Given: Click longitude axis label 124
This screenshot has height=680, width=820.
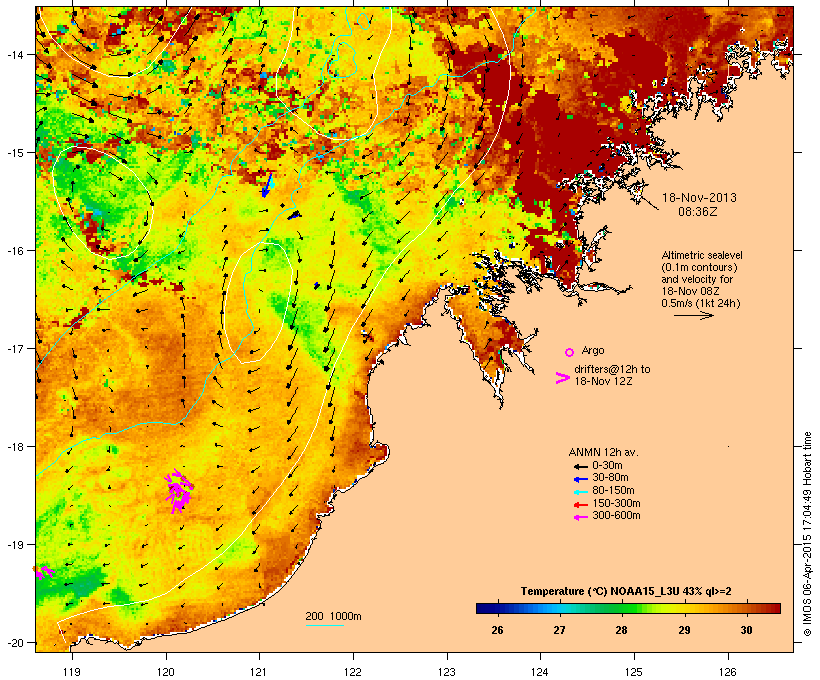Looking at the screenshot, I should pos(540,672).
